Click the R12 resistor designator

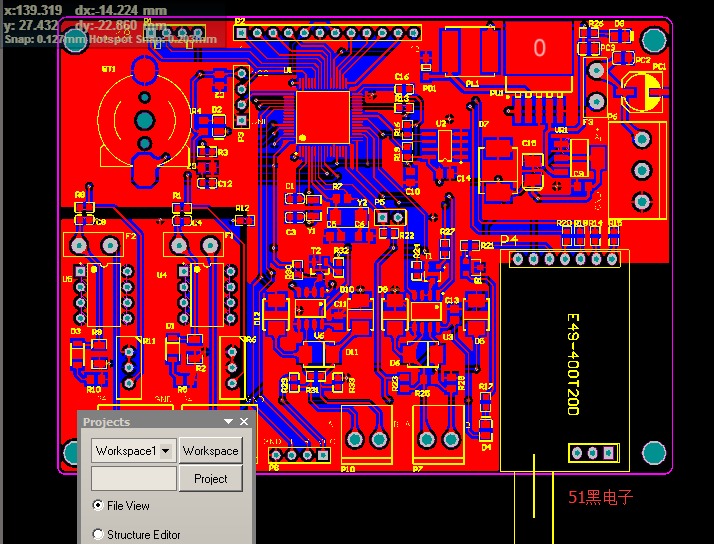242,208
